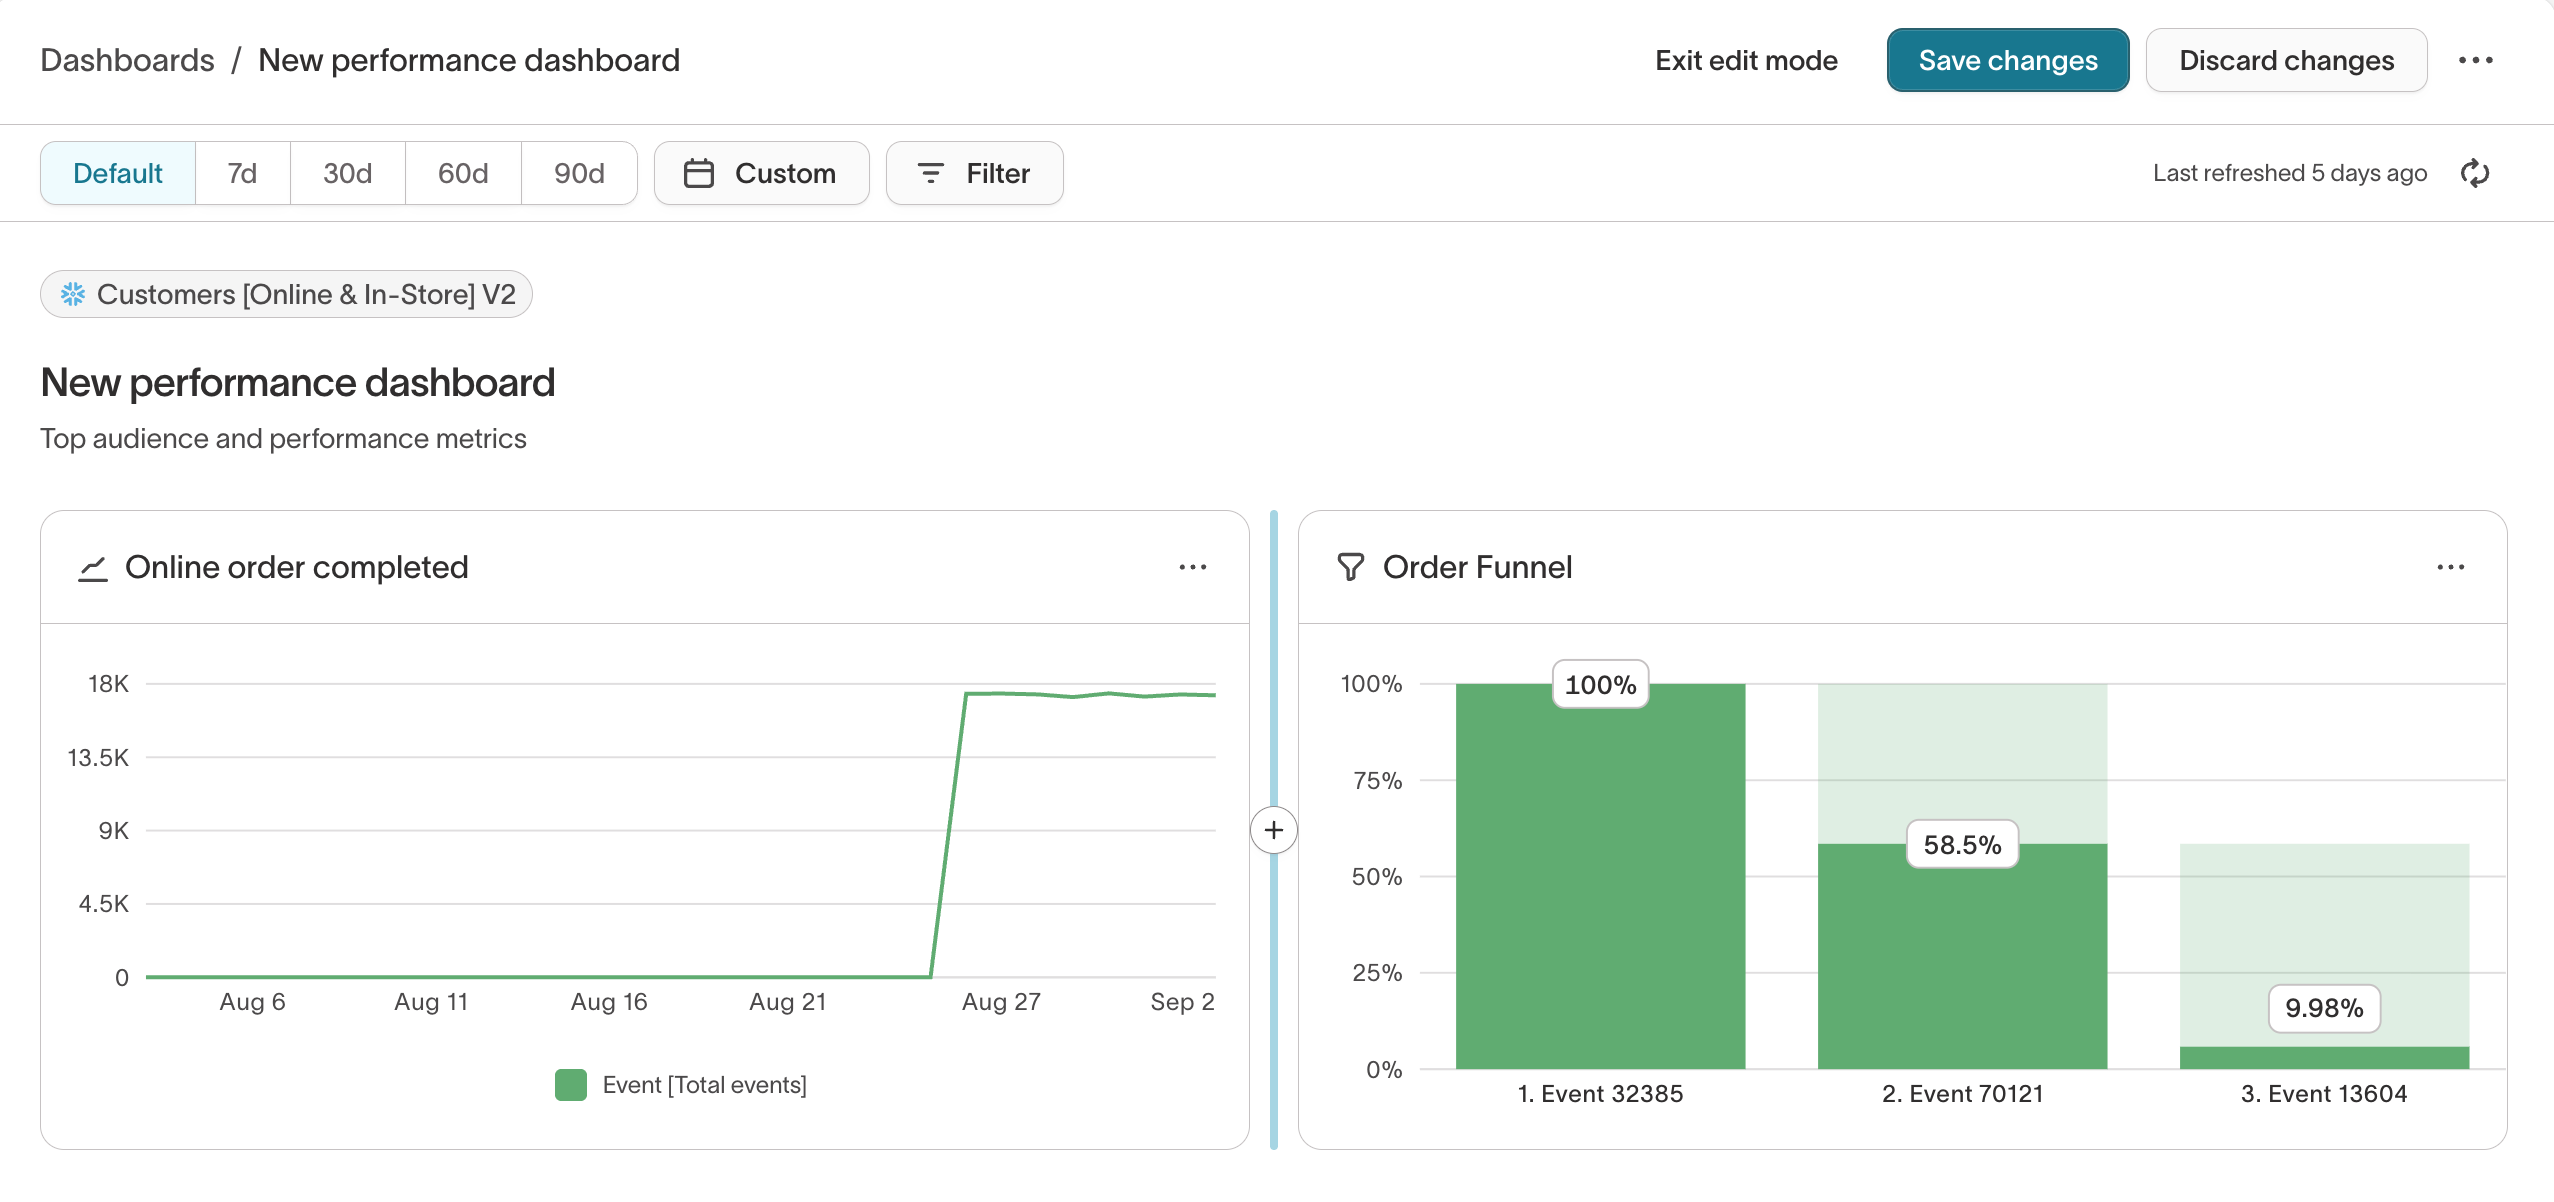Open the Custom date range picker
This screenshot has width=2554, height=1202.
pos(761,173)
